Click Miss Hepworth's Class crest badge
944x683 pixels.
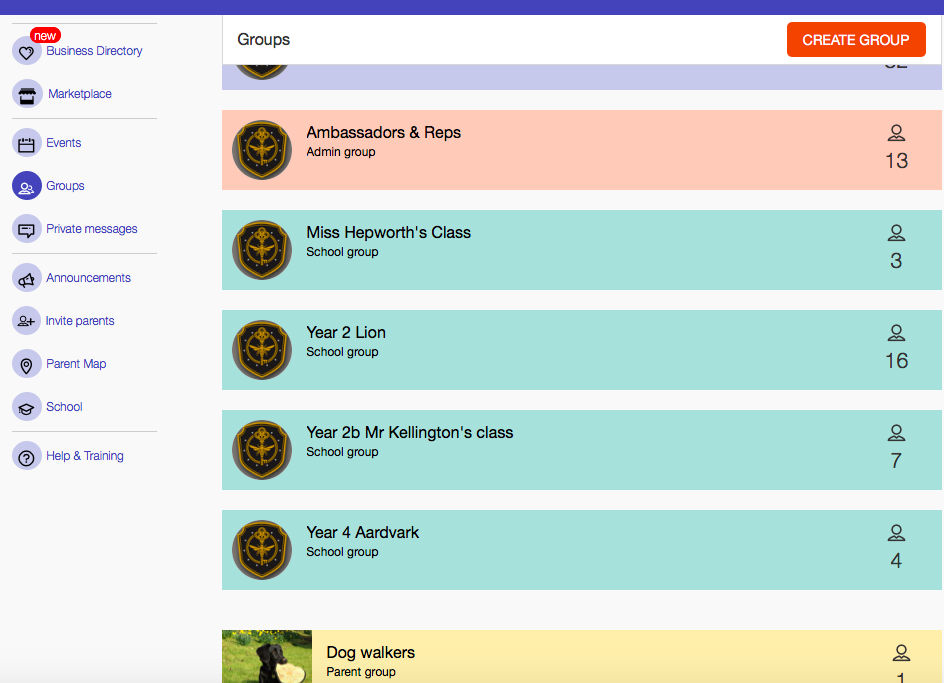pos(262,250)
